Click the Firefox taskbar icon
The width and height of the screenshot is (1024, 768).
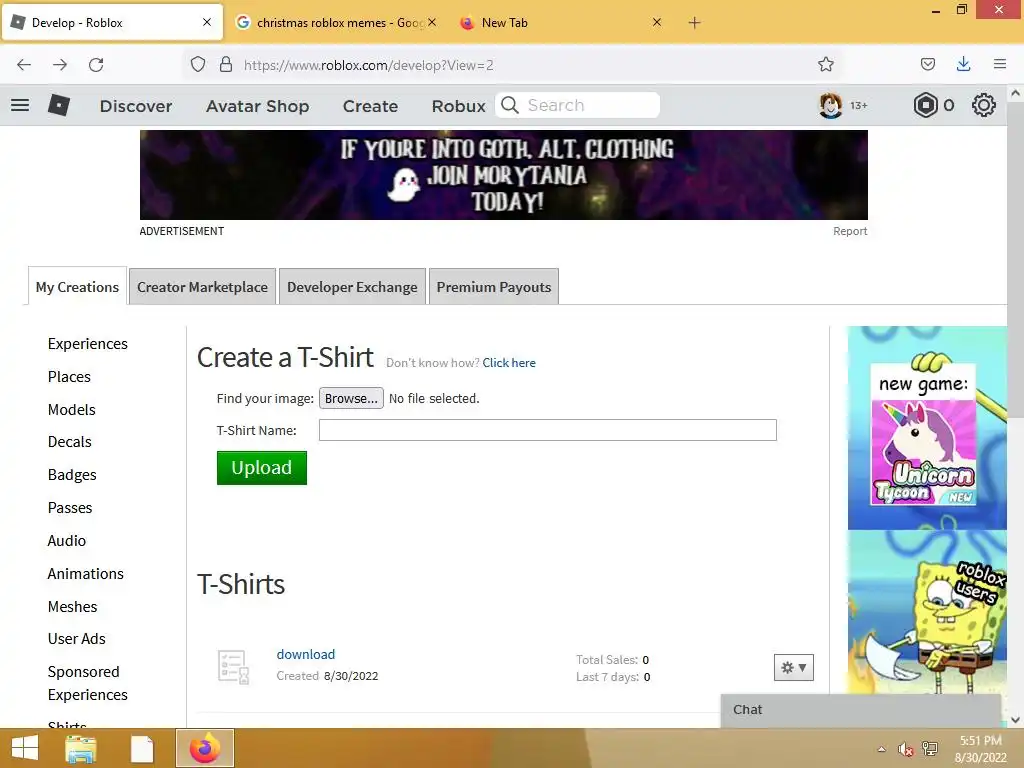pyautogui.click(x=204, y=748)
